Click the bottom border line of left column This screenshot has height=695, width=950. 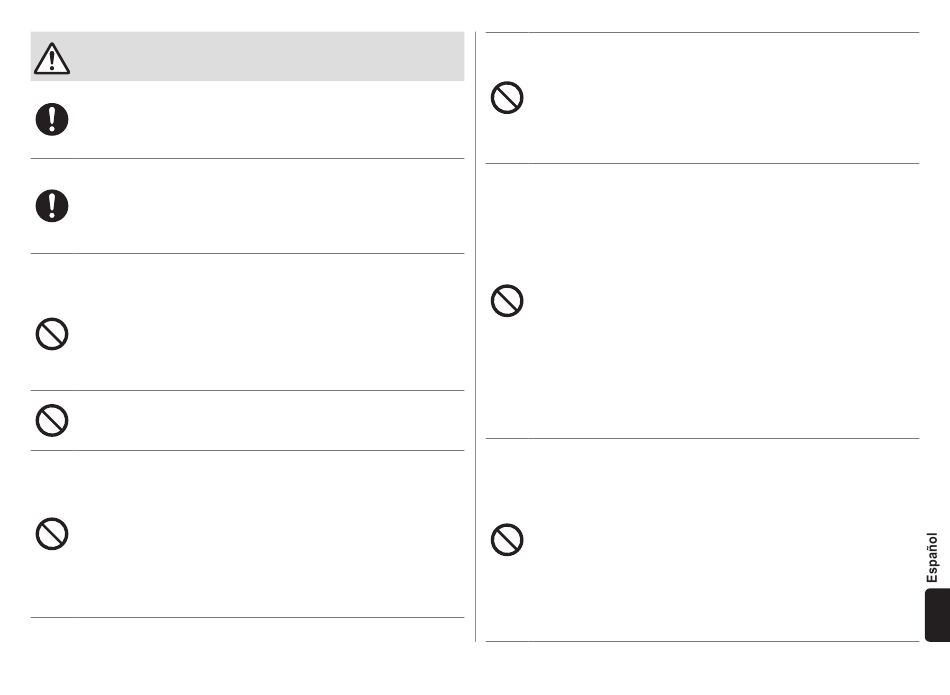(247, 617)
